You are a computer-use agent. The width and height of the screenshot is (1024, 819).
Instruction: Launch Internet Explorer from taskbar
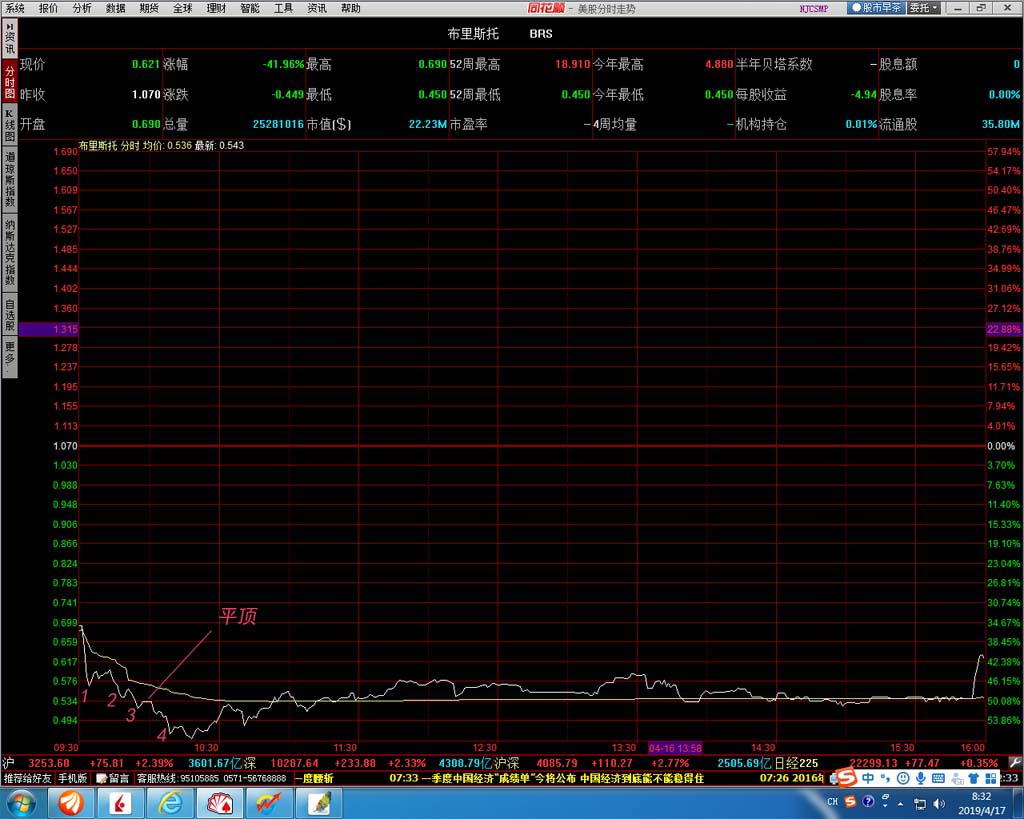(x=170, y=803)
